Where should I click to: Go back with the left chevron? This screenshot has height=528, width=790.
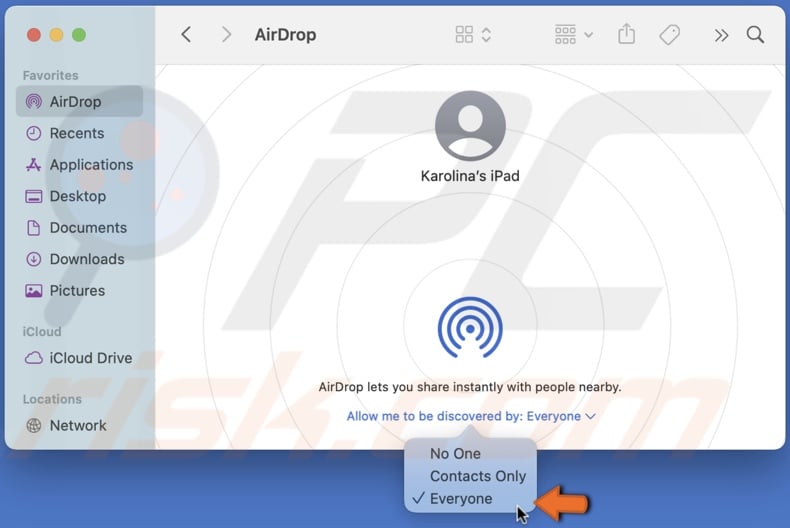(x=186, y=35)
